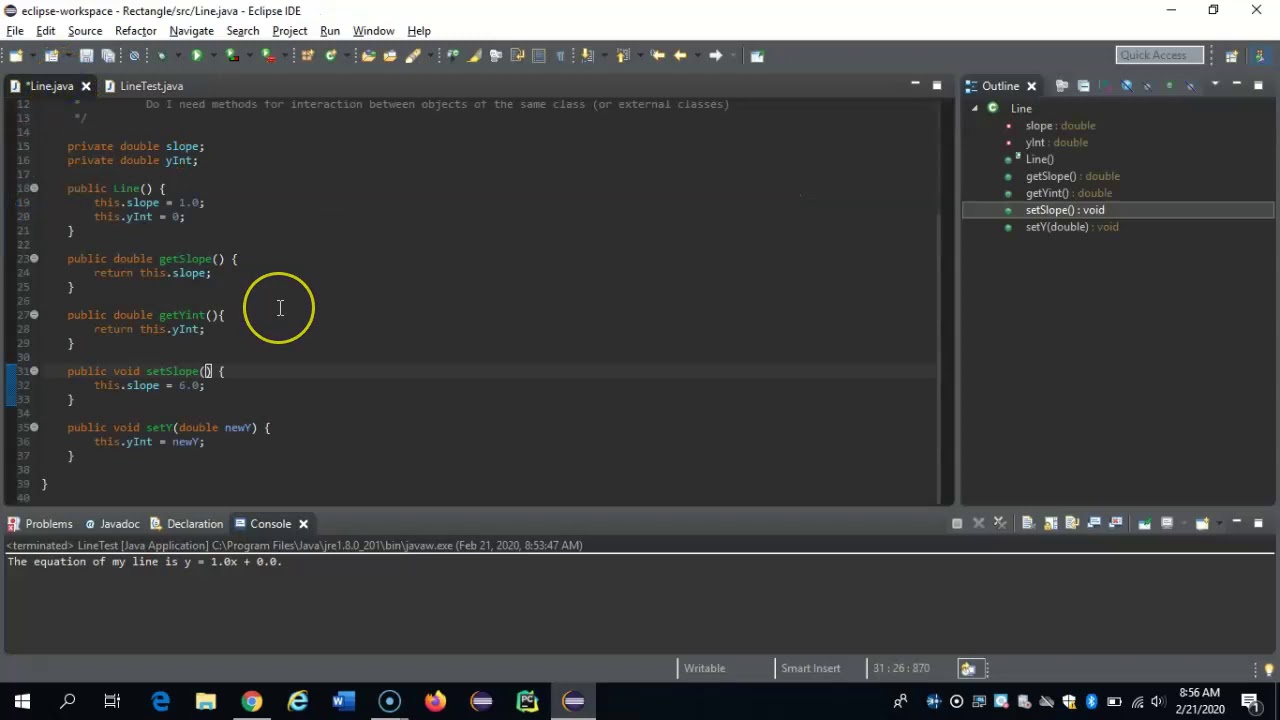The image size is (1280, 720).
Task: Click the Open Perspective icon
Action: (1231, 55)
